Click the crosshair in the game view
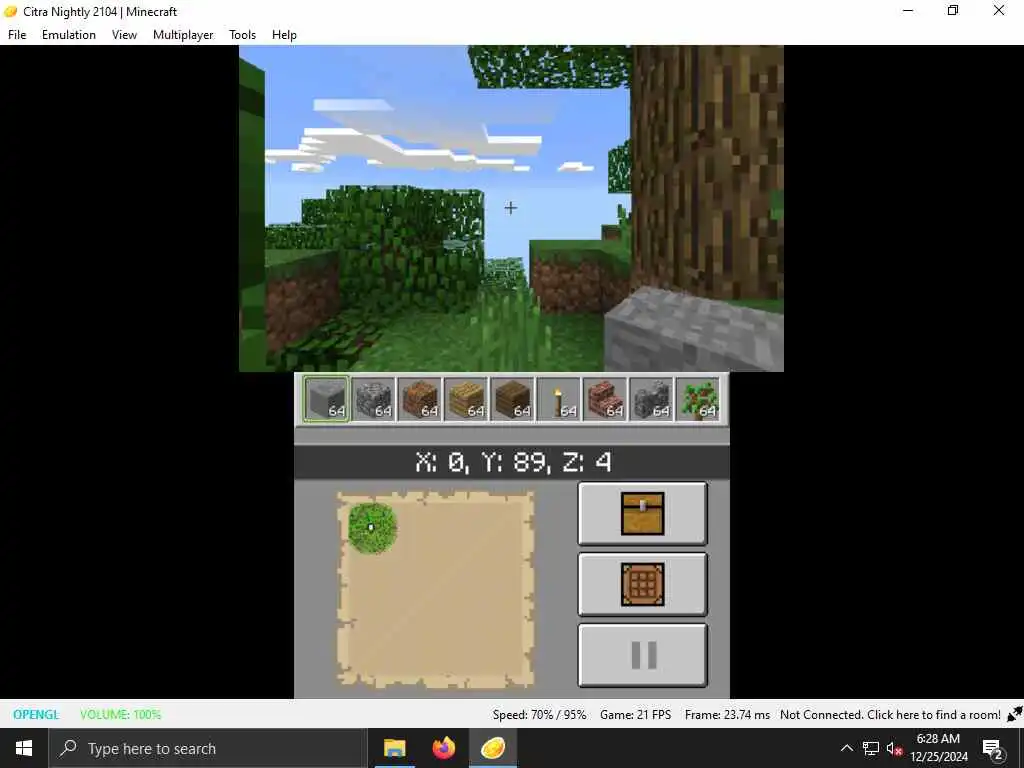 [x=511, y=208]
